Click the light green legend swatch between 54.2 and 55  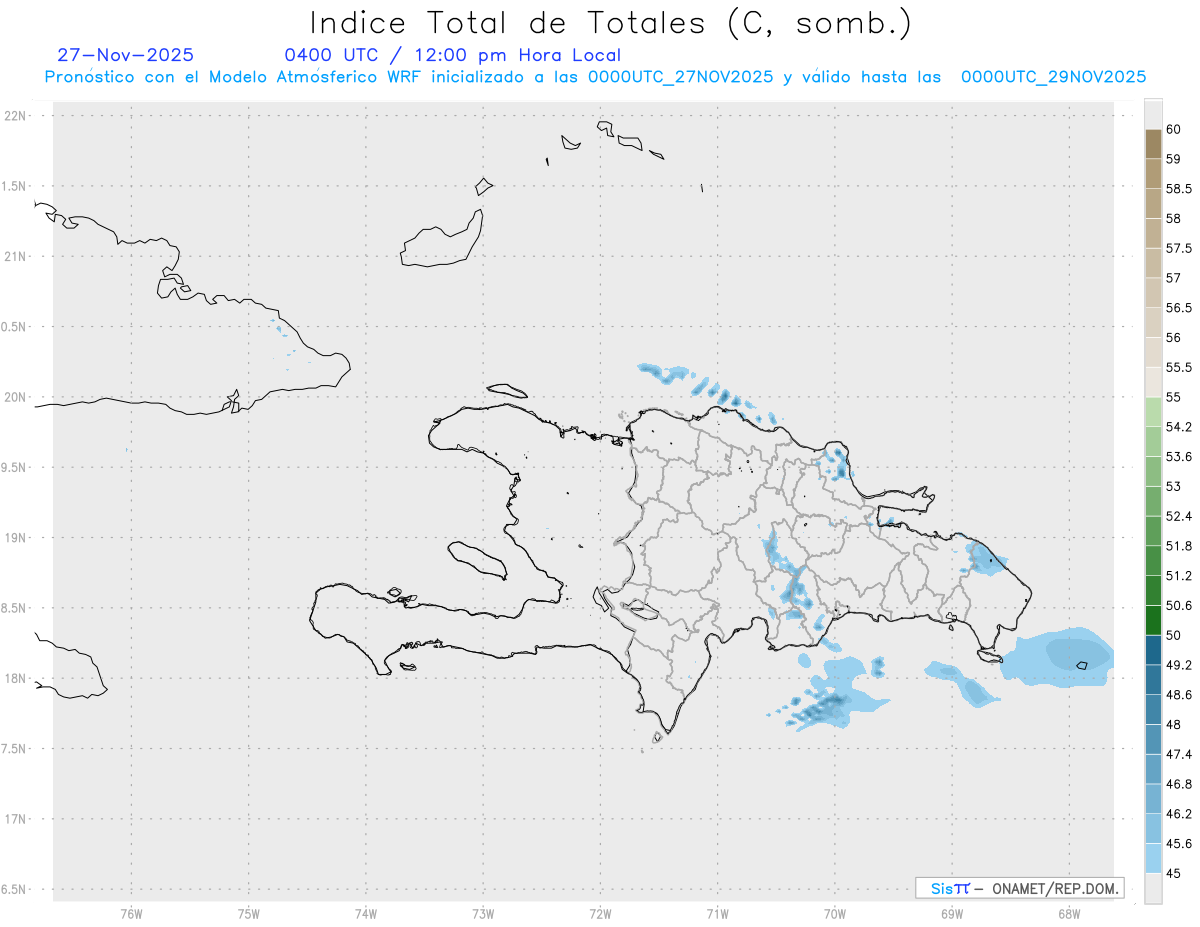(1153, 412)
